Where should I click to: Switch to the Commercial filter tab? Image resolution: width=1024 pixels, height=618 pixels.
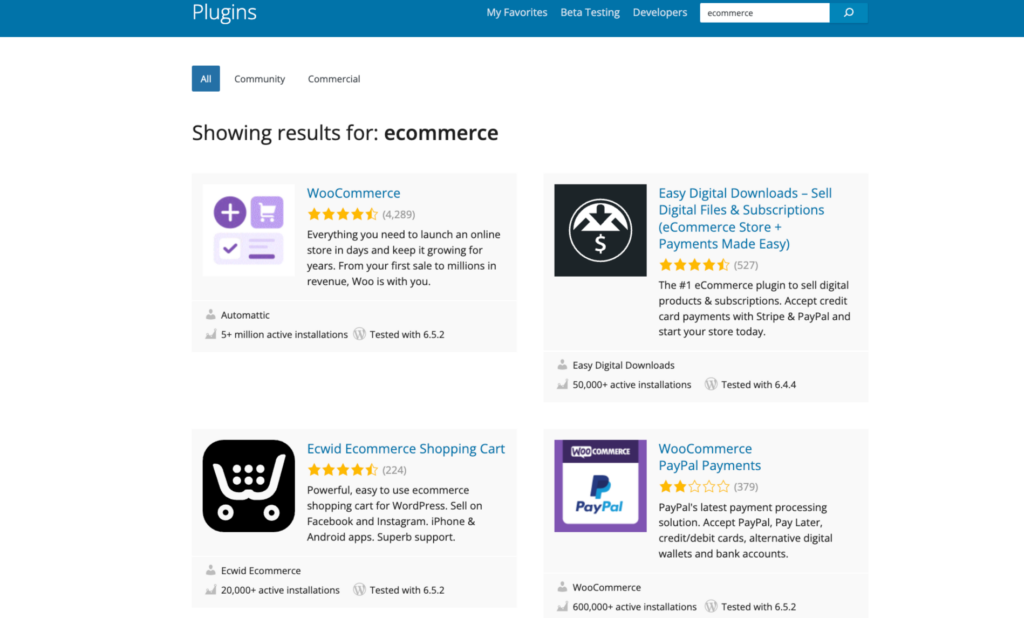tap(334, 79)
